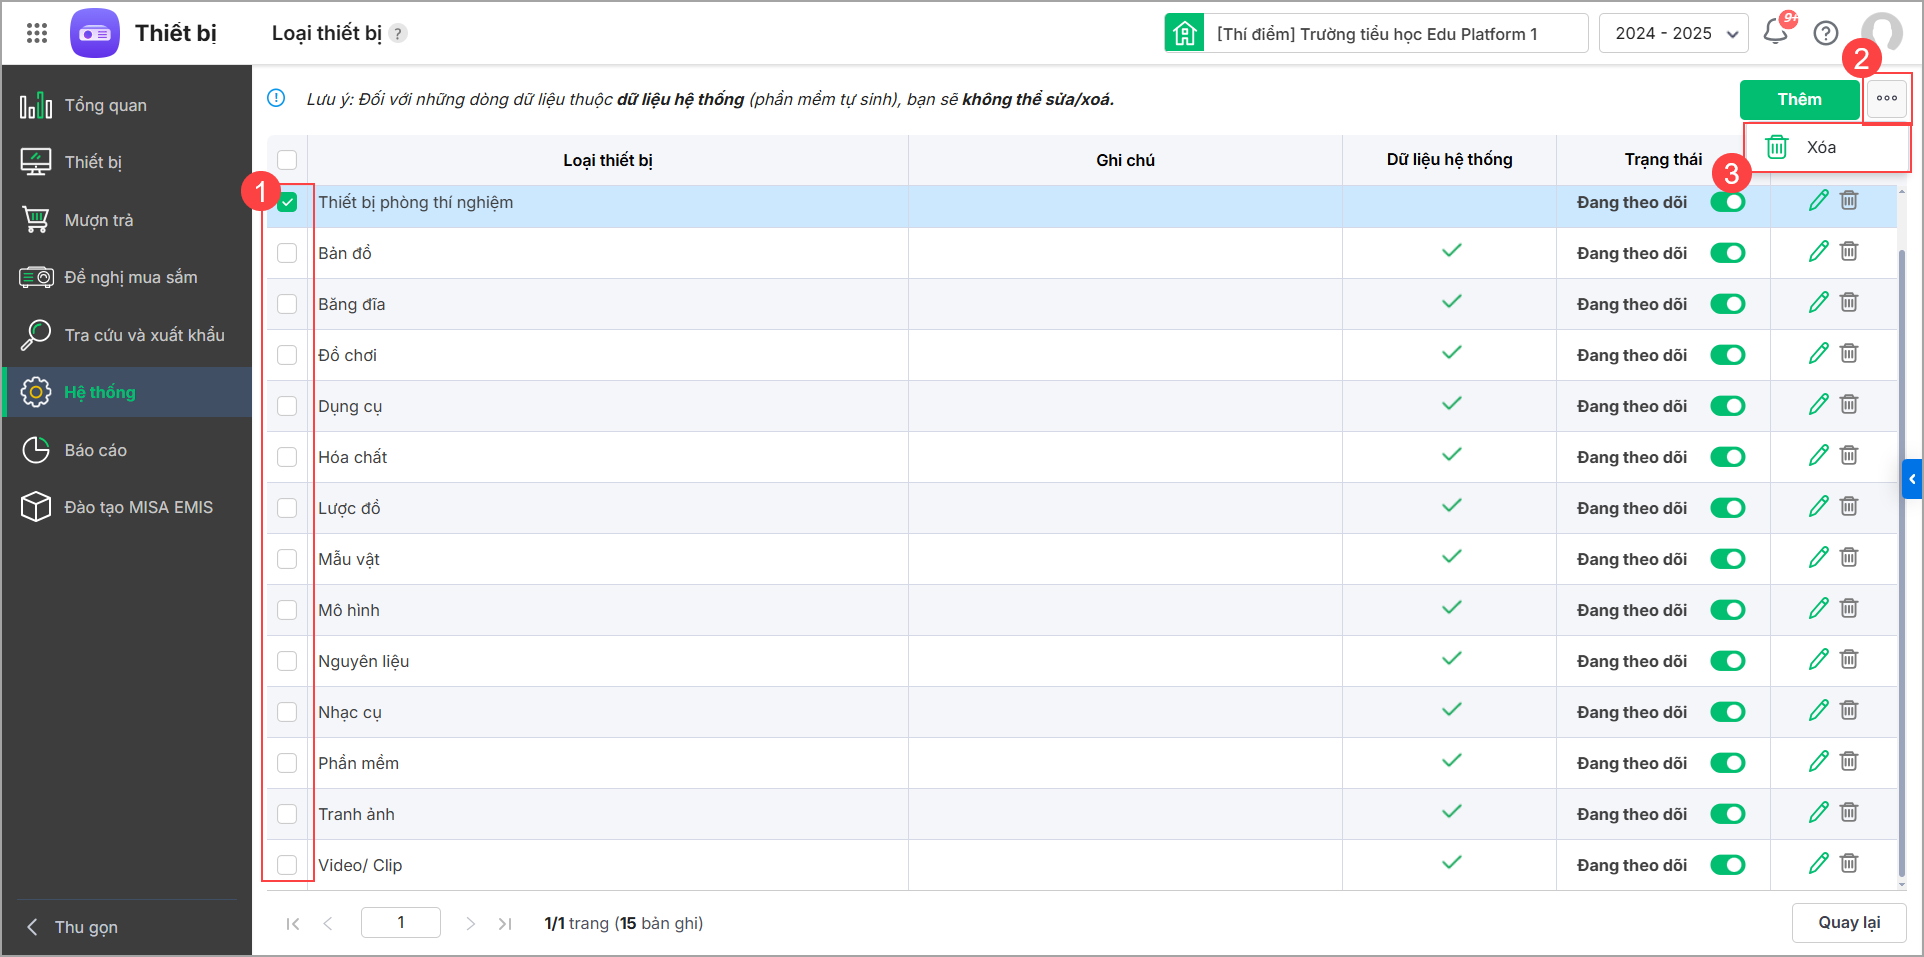Delete the Đồ chơi row
The image size is (1924, 957).
click(x=1849, y=354)
